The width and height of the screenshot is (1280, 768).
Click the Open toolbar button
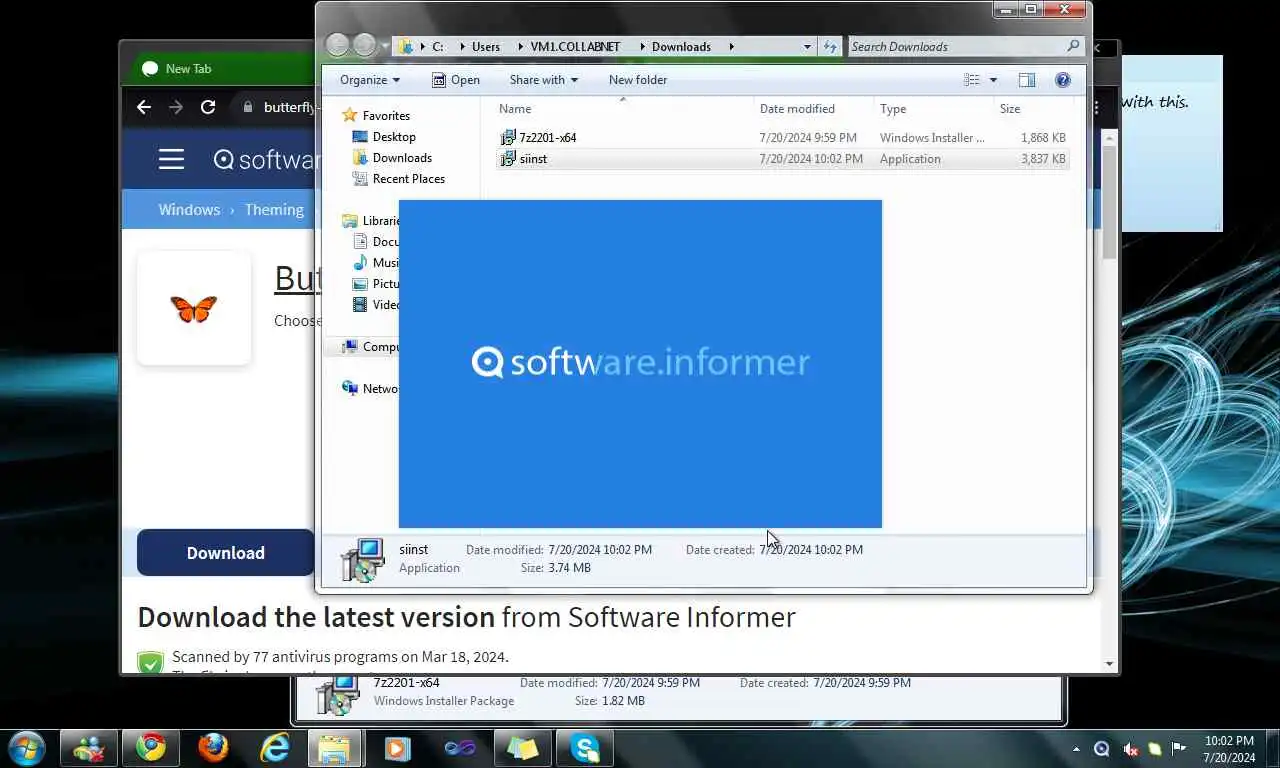pos(455,80)
